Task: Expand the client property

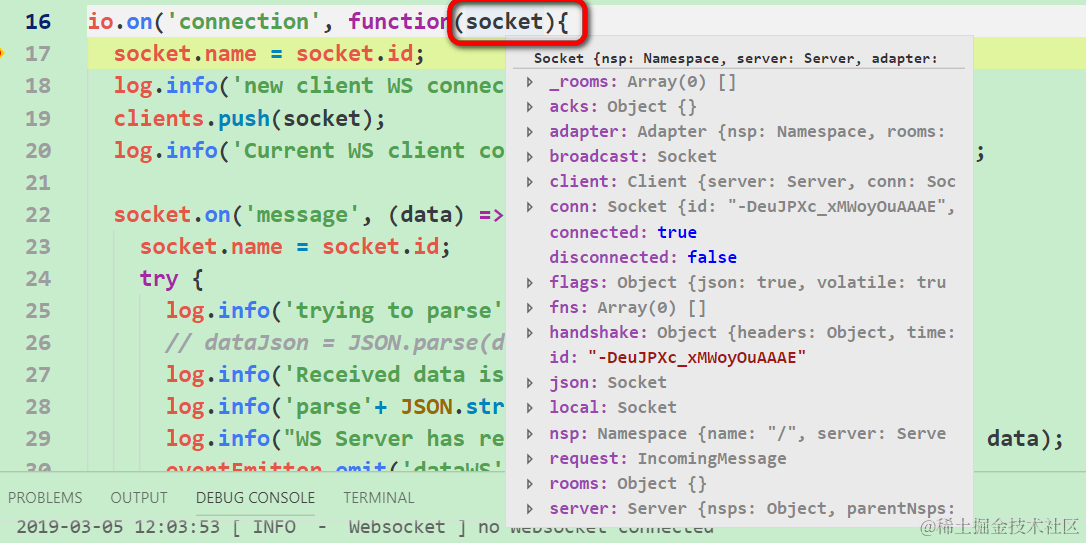Action: (x=530, y=181)
